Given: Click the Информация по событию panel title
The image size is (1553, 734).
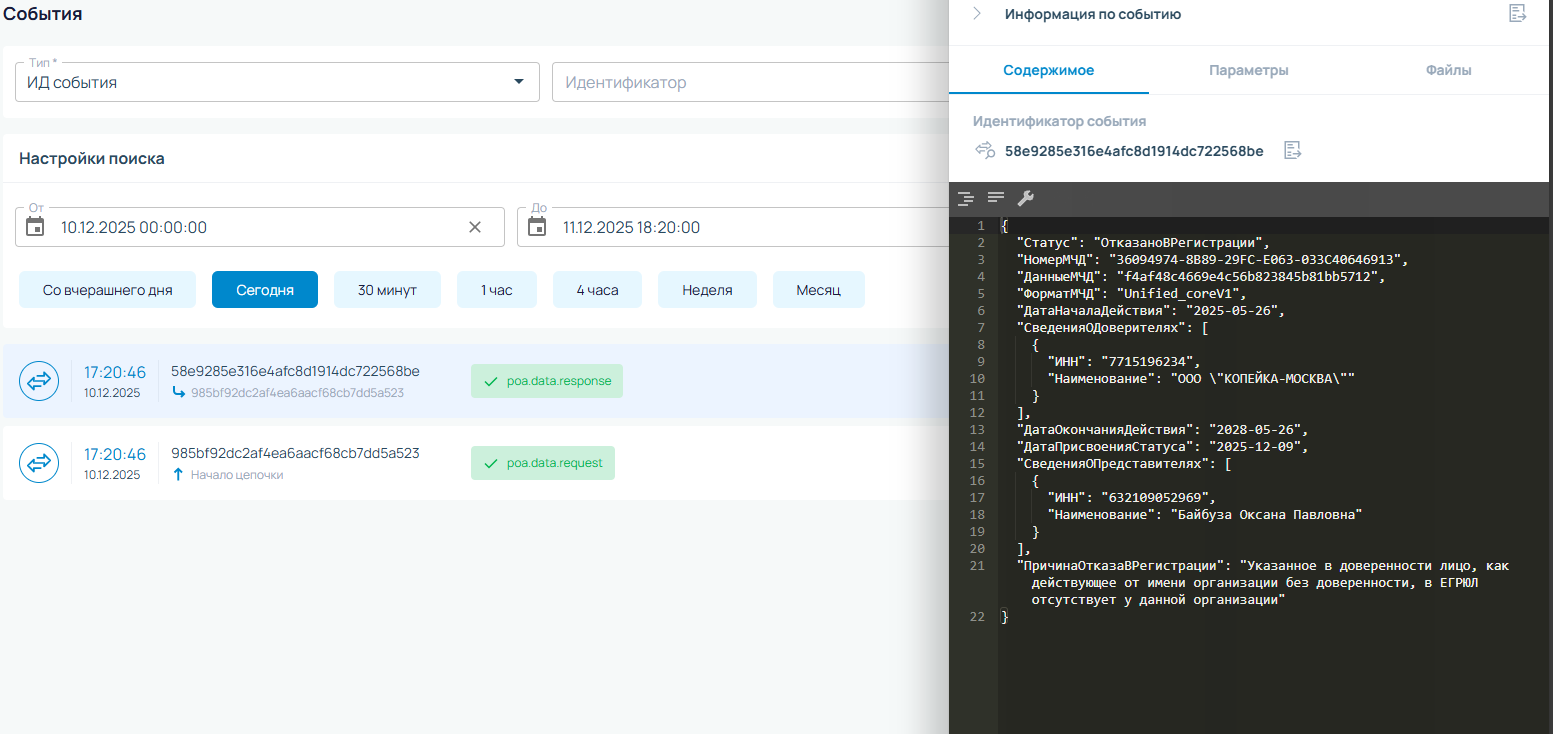Looking at the screenshot, I should (1093, 14).
